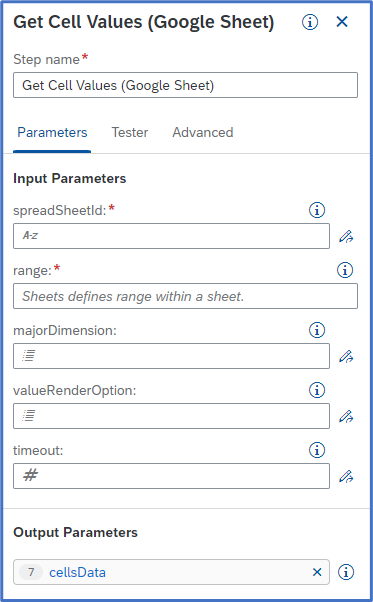Click the range input field

point(185,296)
